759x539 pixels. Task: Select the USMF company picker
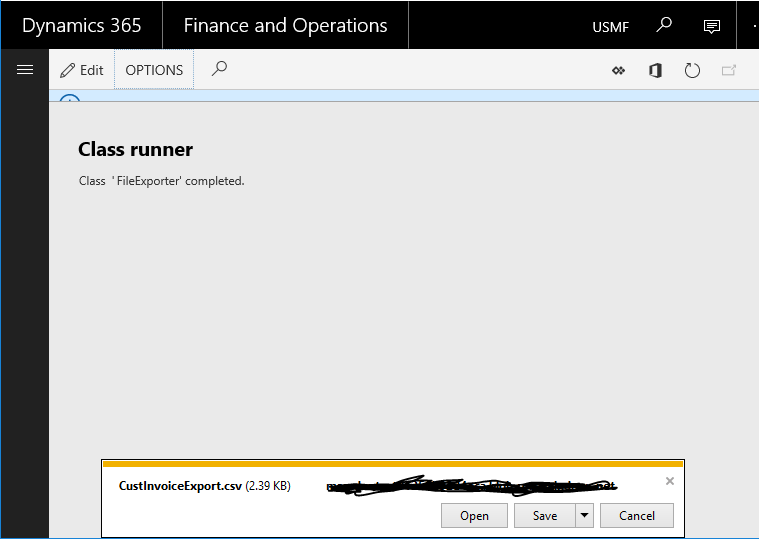click(610, 27)
